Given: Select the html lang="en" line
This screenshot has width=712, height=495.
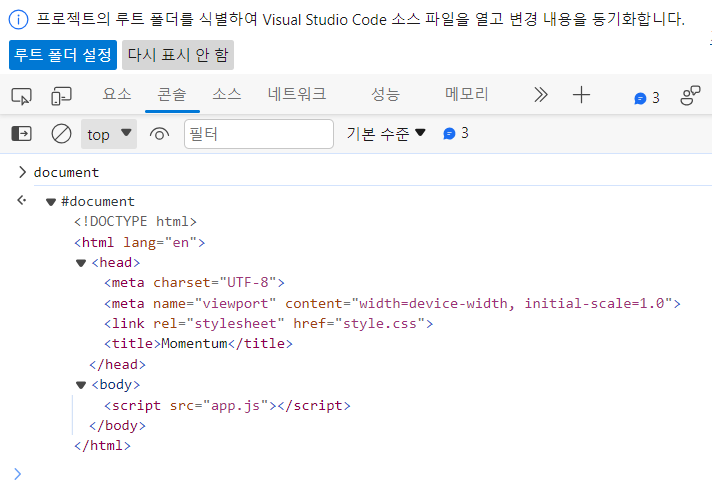Looking at the screenshot, I should (139, 243).
